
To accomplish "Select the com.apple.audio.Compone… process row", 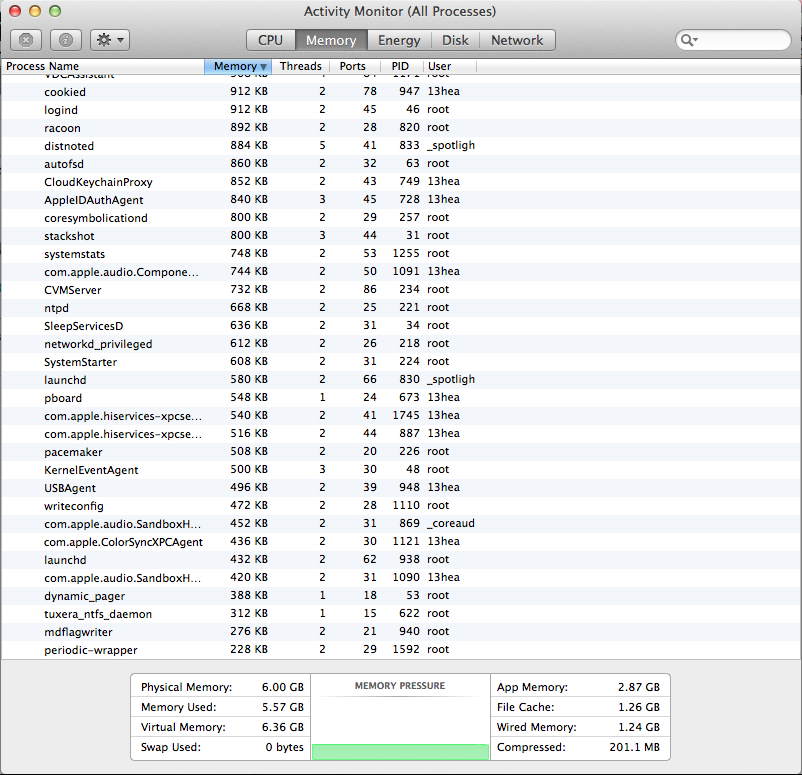I will [x=401, y=272].
